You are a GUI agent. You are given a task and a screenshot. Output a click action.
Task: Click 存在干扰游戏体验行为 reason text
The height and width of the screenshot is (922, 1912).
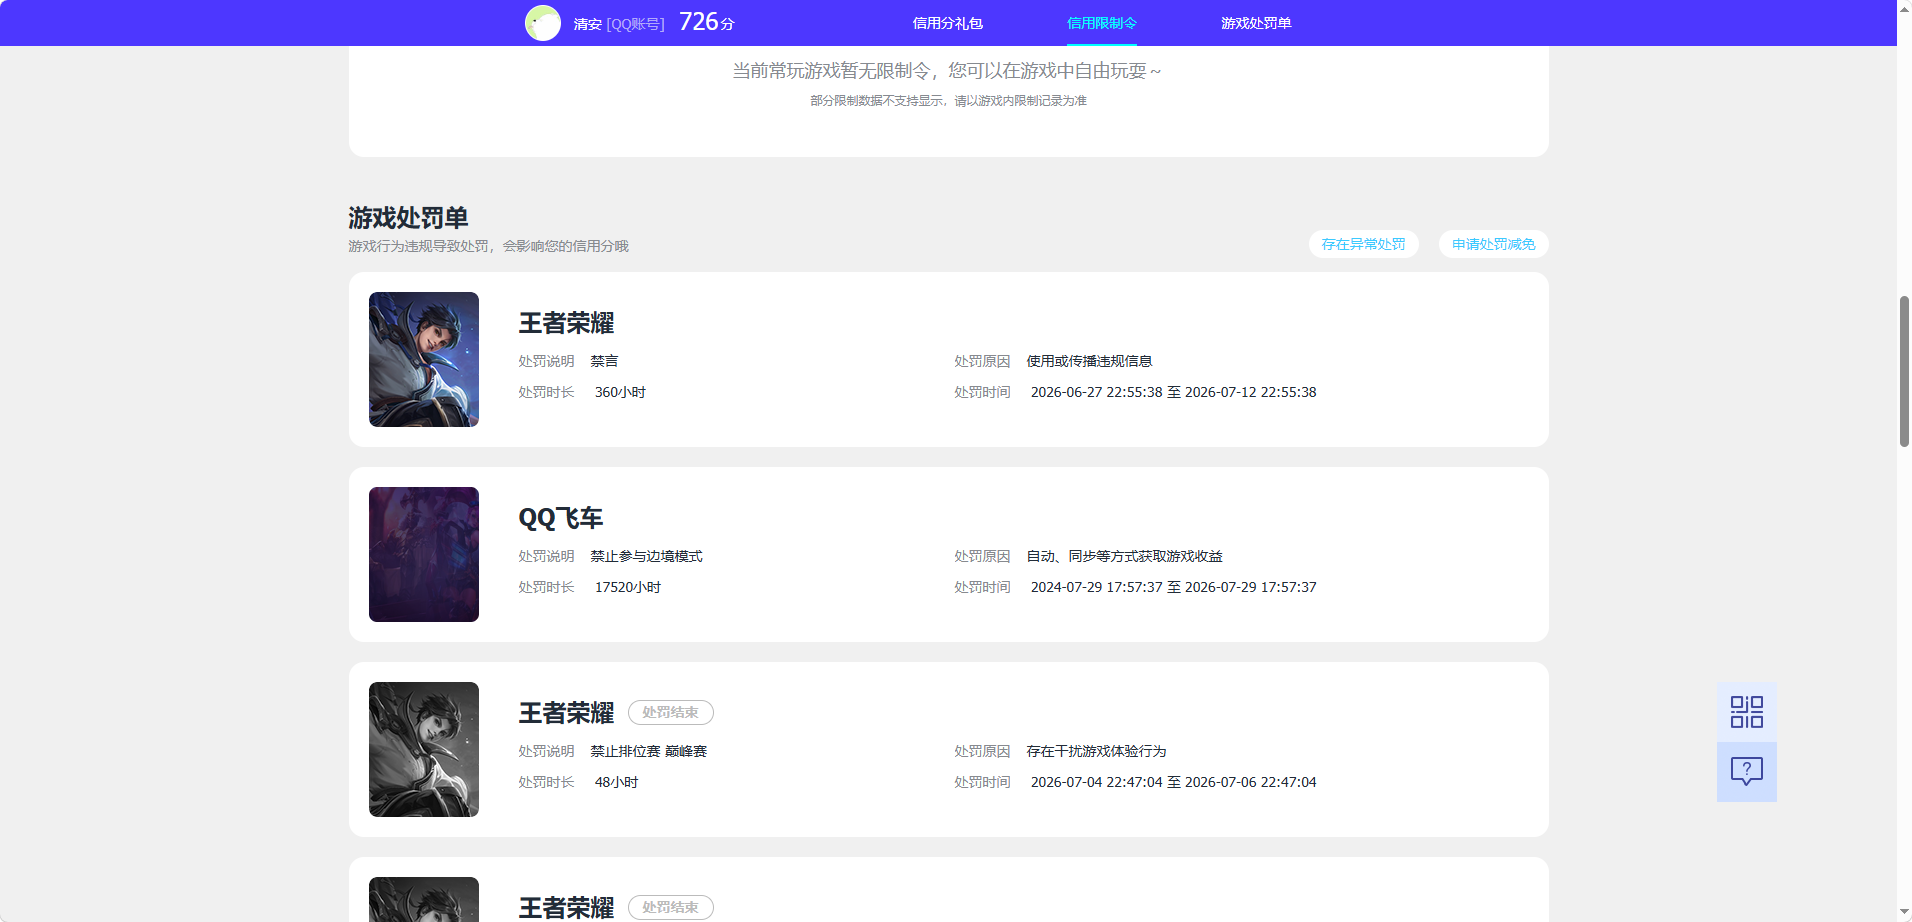(1096, 751)
